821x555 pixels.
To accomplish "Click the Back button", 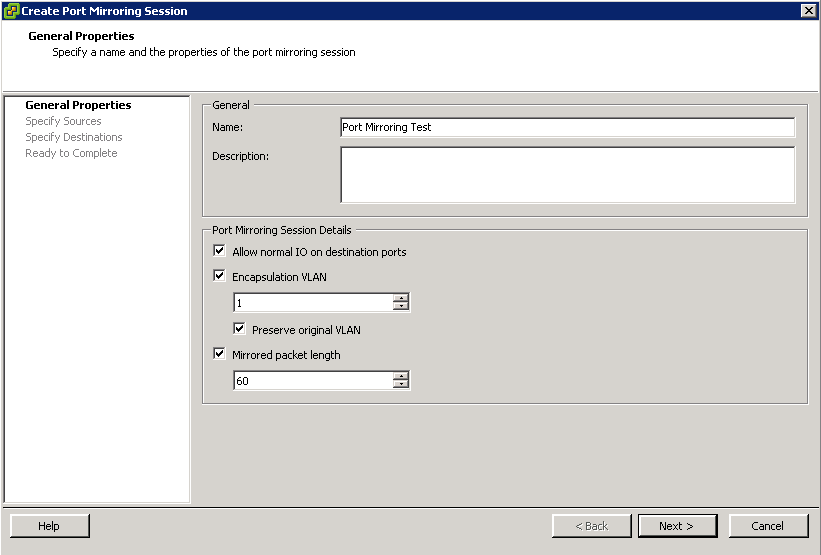I will [x=592, y=526].
